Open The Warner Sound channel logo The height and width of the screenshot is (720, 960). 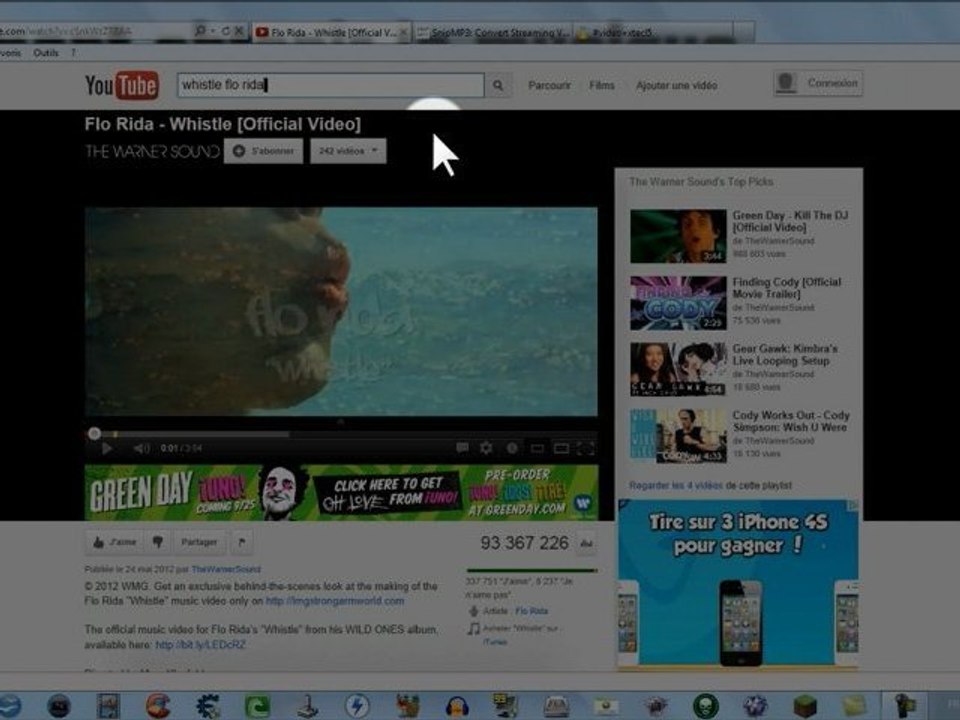click(152, 151)
